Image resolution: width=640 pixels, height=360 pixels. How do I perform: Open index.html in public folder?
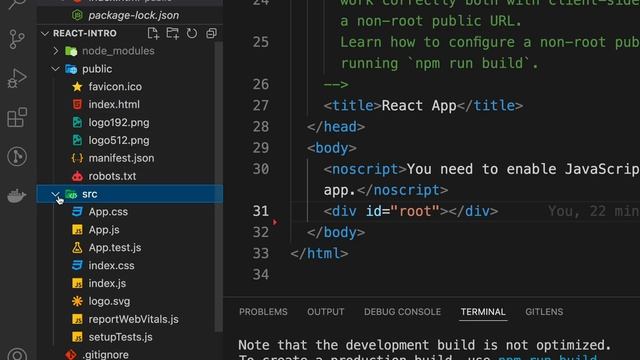(114, 104)
